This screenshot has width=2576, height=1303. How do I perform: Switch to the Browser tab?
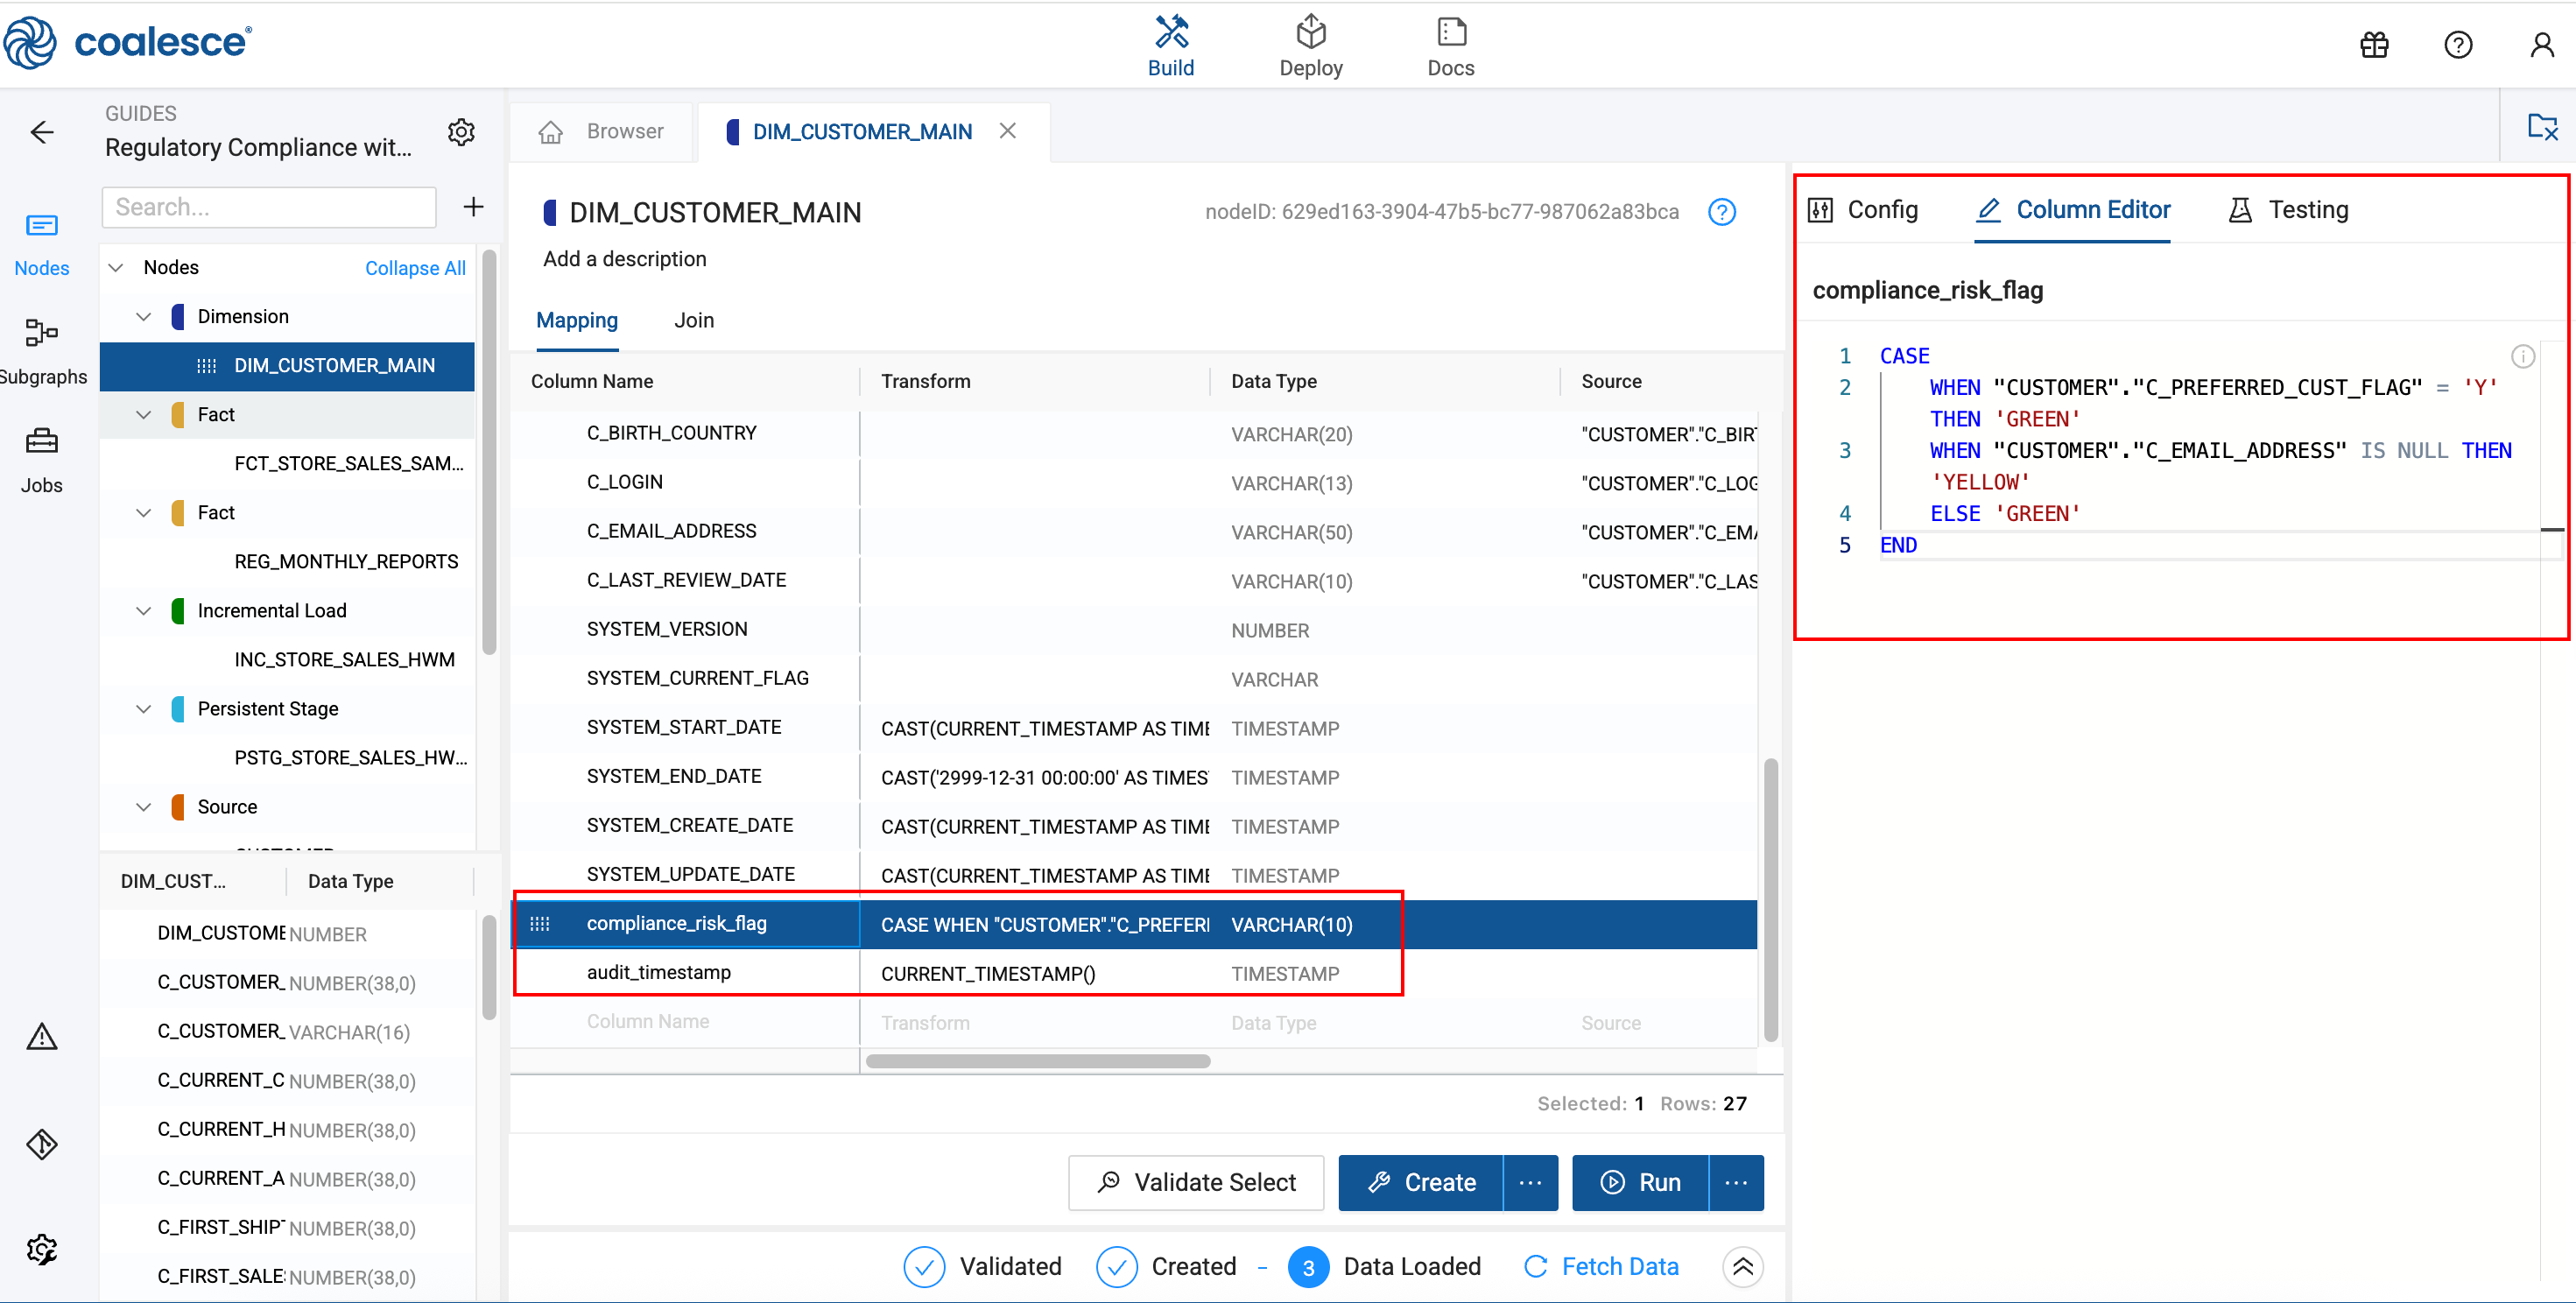coord(602,131)
